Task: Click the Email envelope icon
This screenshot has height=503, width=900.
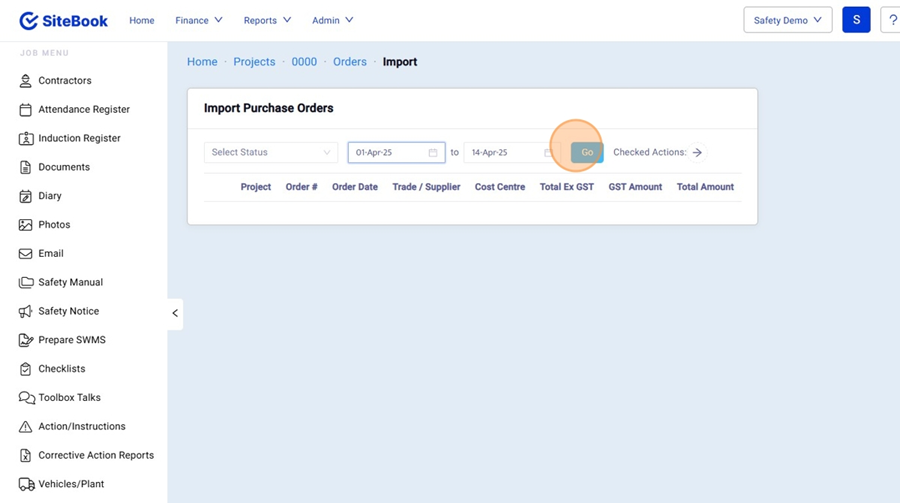Action: (26, 254)
